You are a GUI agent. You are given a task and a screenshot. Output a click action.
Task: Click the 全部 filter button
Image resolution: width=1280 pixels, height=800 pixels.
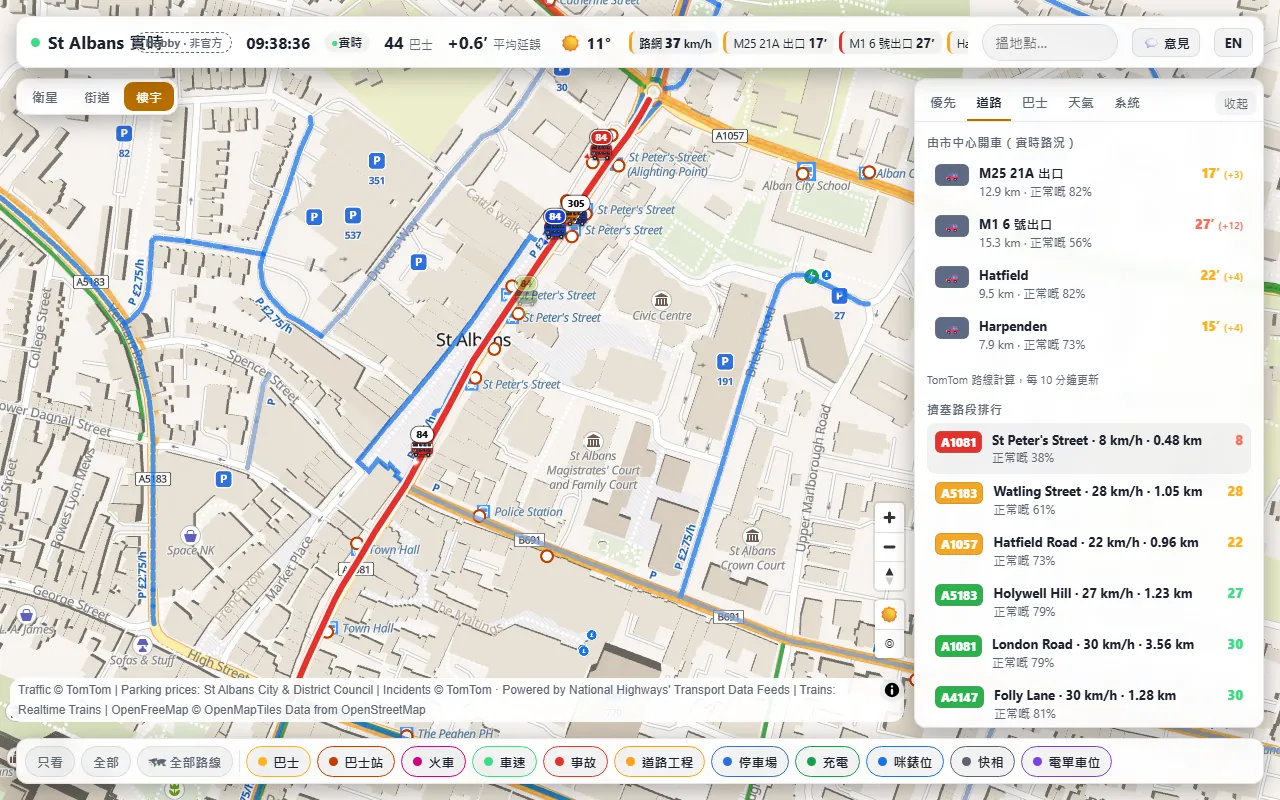click(x=106, y=762)
